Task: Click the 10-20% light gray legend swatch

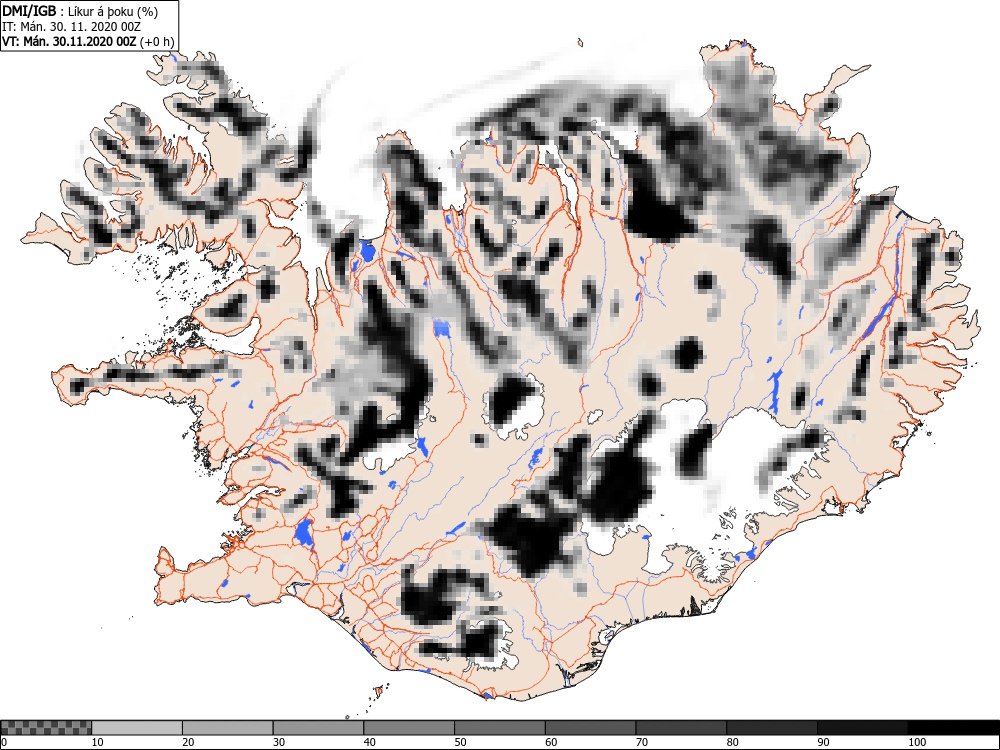Action: click(x=137, y=728)
